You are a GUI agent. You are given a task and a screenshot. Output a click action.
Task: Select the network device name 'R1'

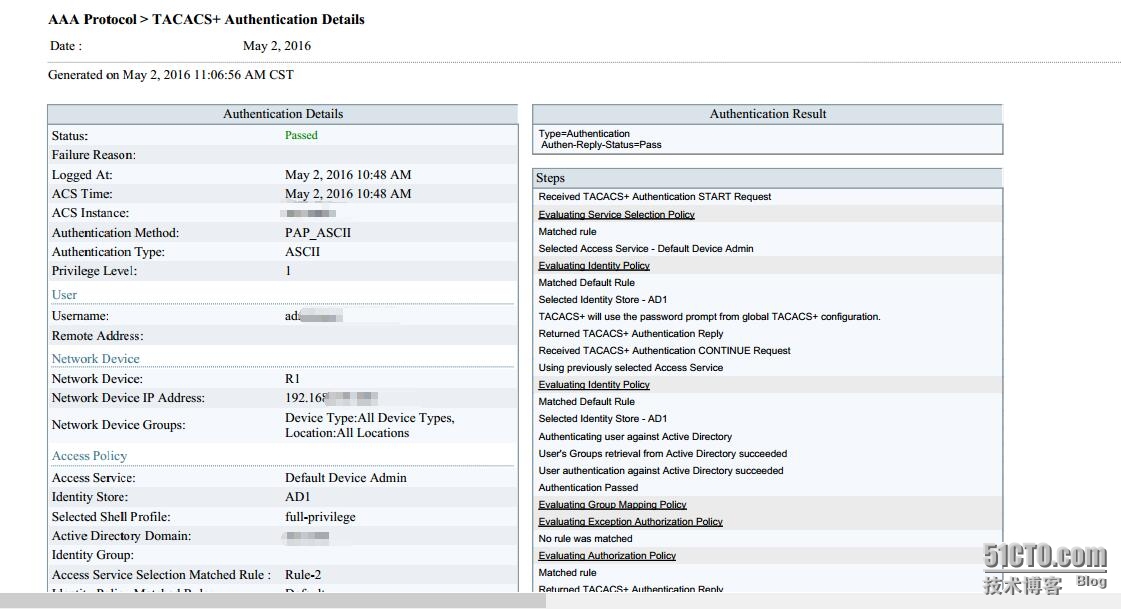pos(292,379)
